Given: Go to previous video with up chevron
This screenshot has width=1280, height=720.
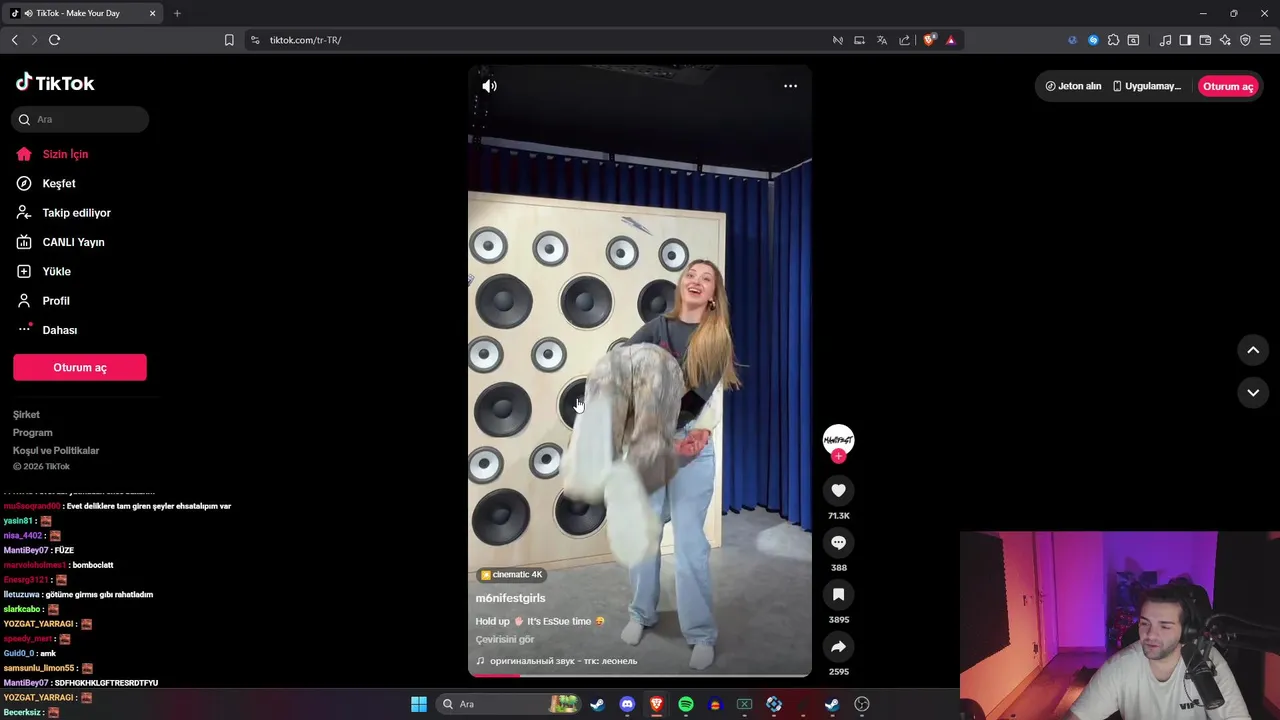Looking at the screenshot, I should 1253,350.
